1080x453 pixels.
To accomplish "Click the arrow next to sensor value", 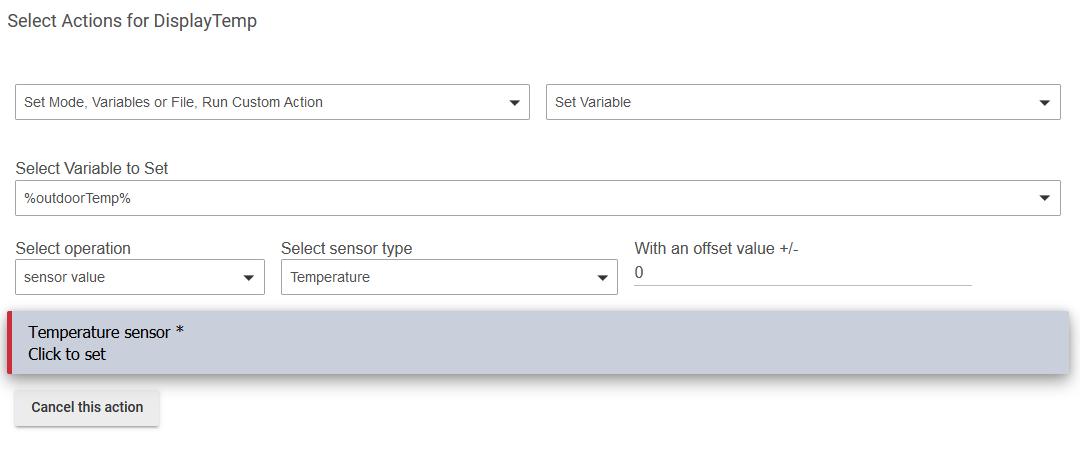I will coord(249,278).
